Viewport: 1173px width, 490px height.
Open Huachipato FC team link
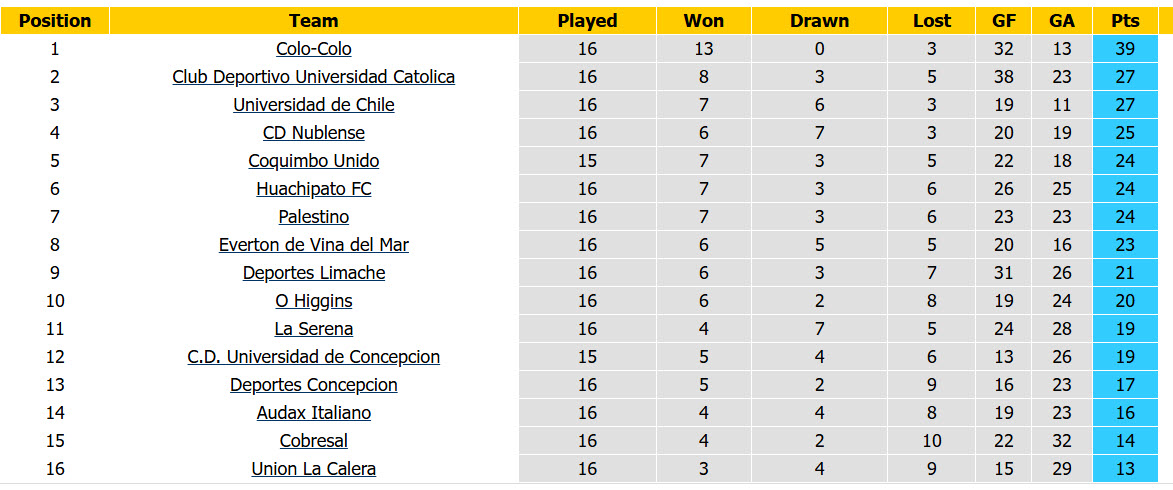tap(313, 189)
